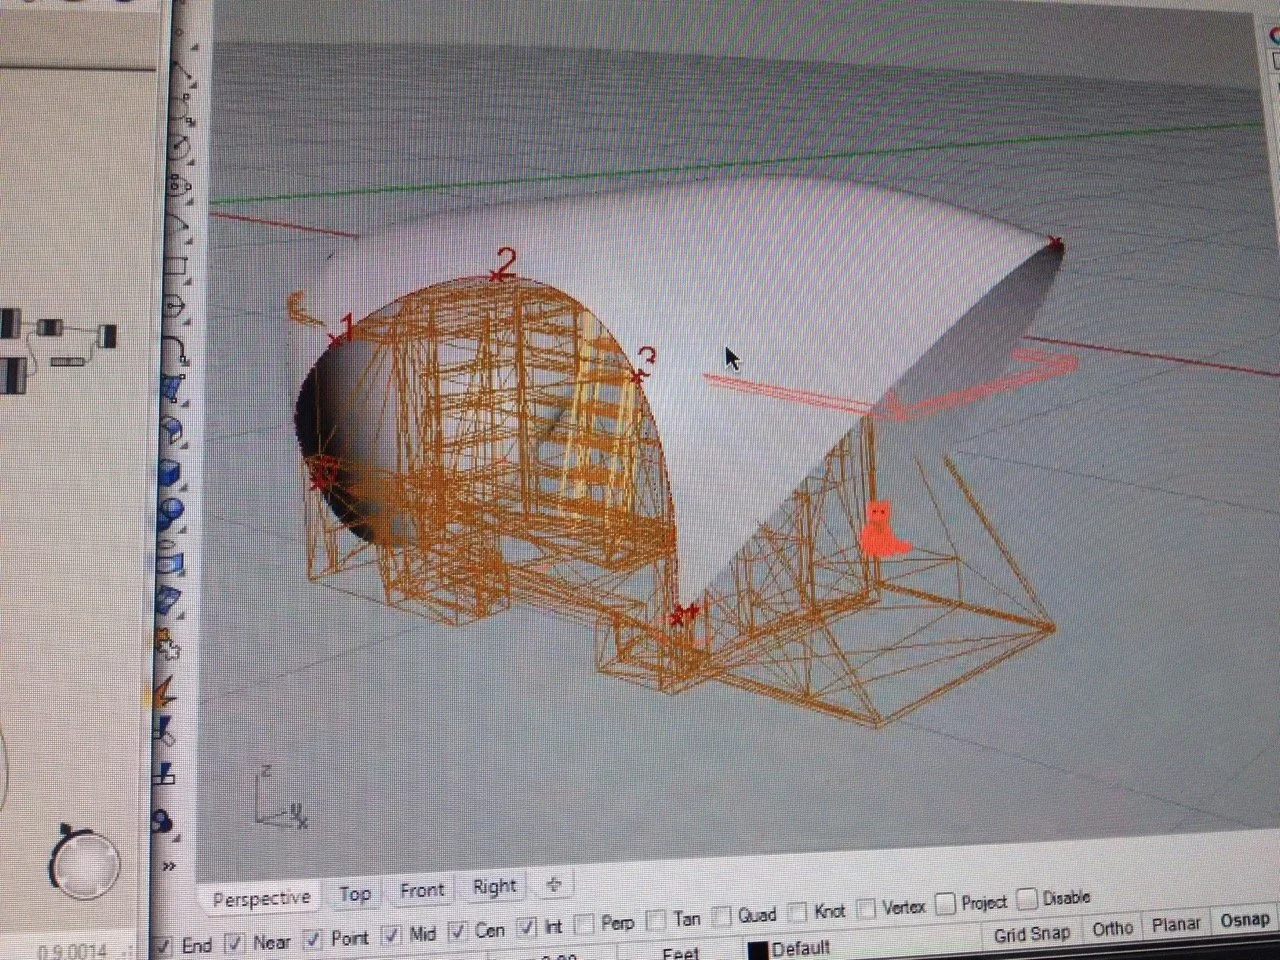
Task: Select the cylinder-shaped solid tool icon
Action: [x=169, y=555]
